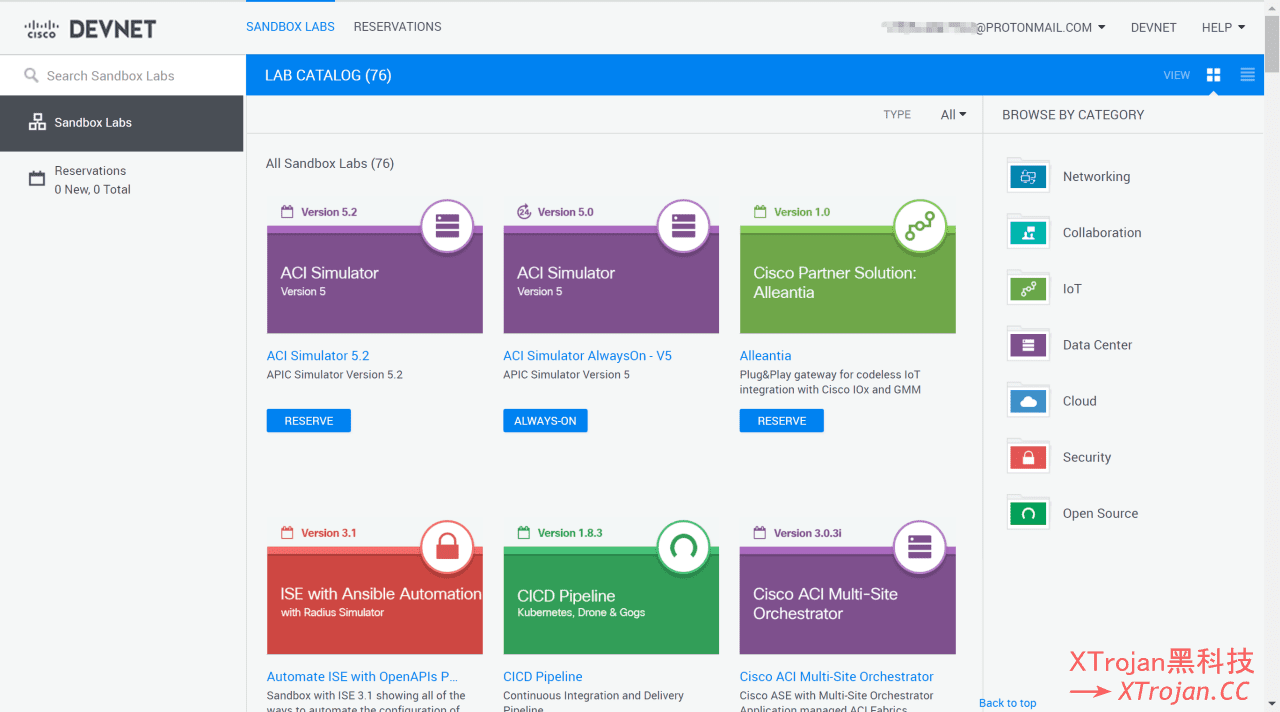1280x712 pixels.
Task: Select the Open Source category icon
Action: coord(1028,513)
